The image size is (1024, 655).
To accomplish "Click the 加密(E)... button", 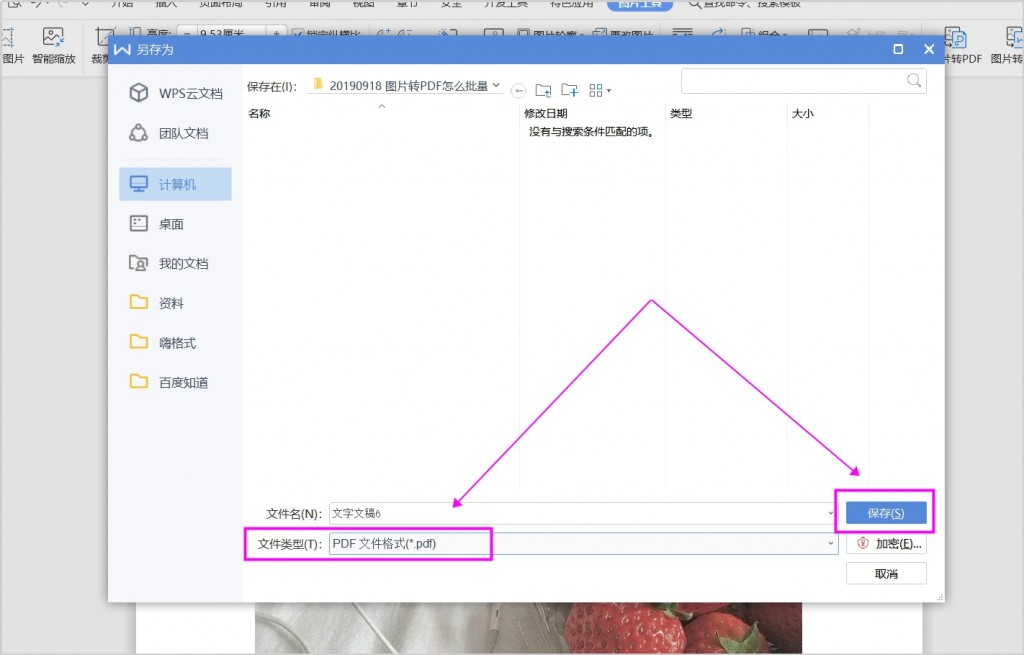I will [886, 543].
